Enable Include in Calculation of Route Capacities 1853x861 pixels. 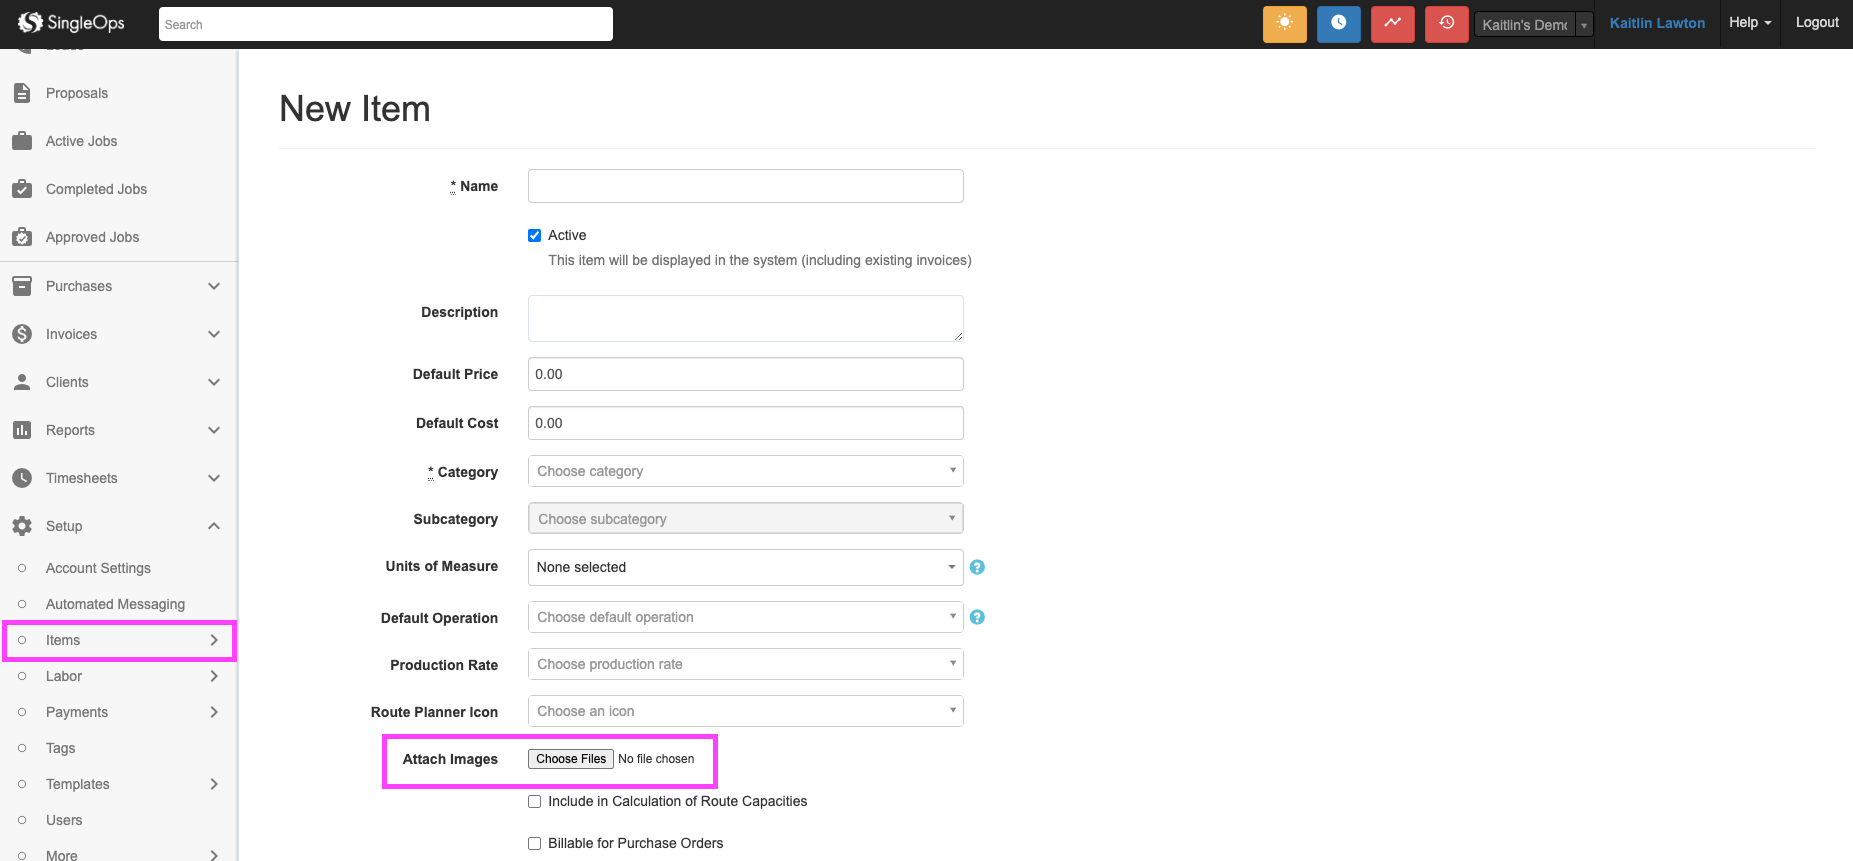[x=534, y=801]
